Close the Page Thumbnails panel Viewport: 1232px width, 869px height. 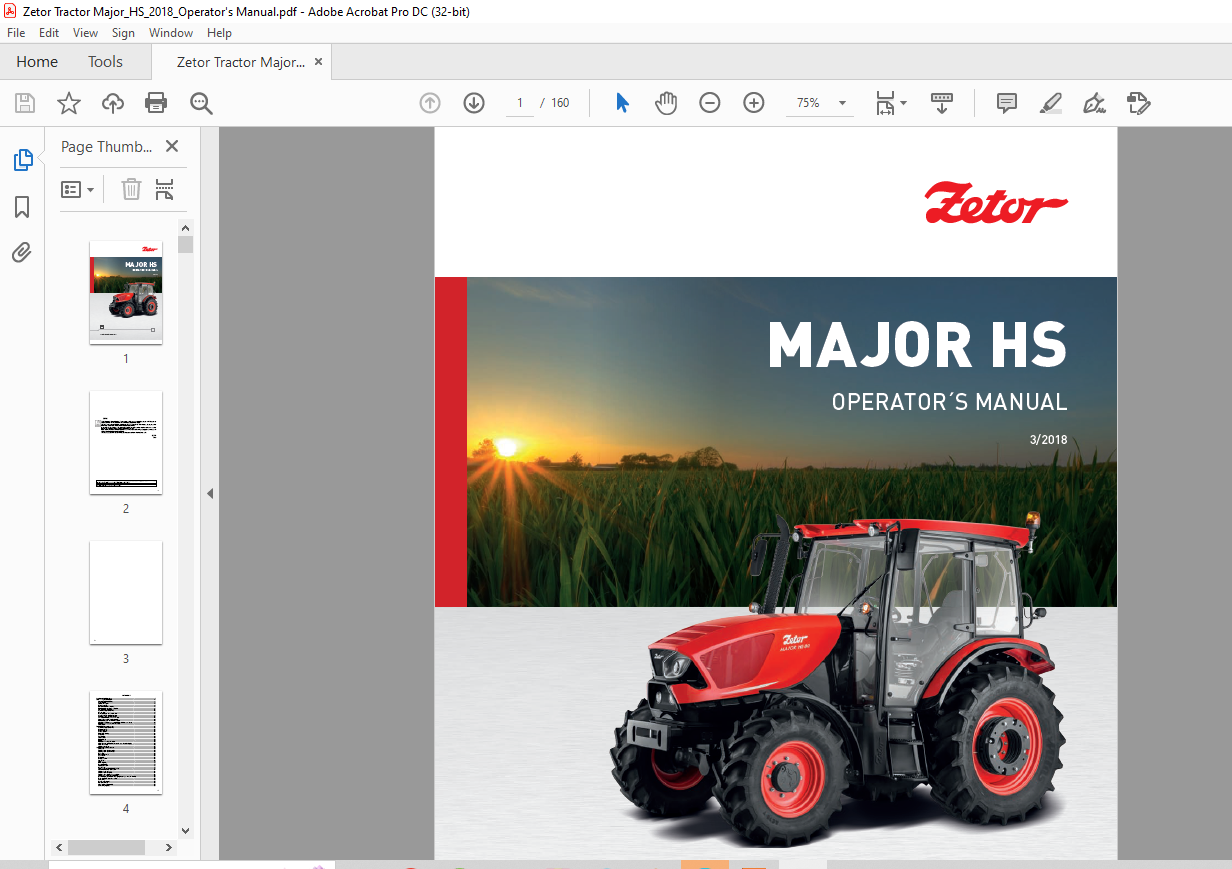(x=172, y=146)
